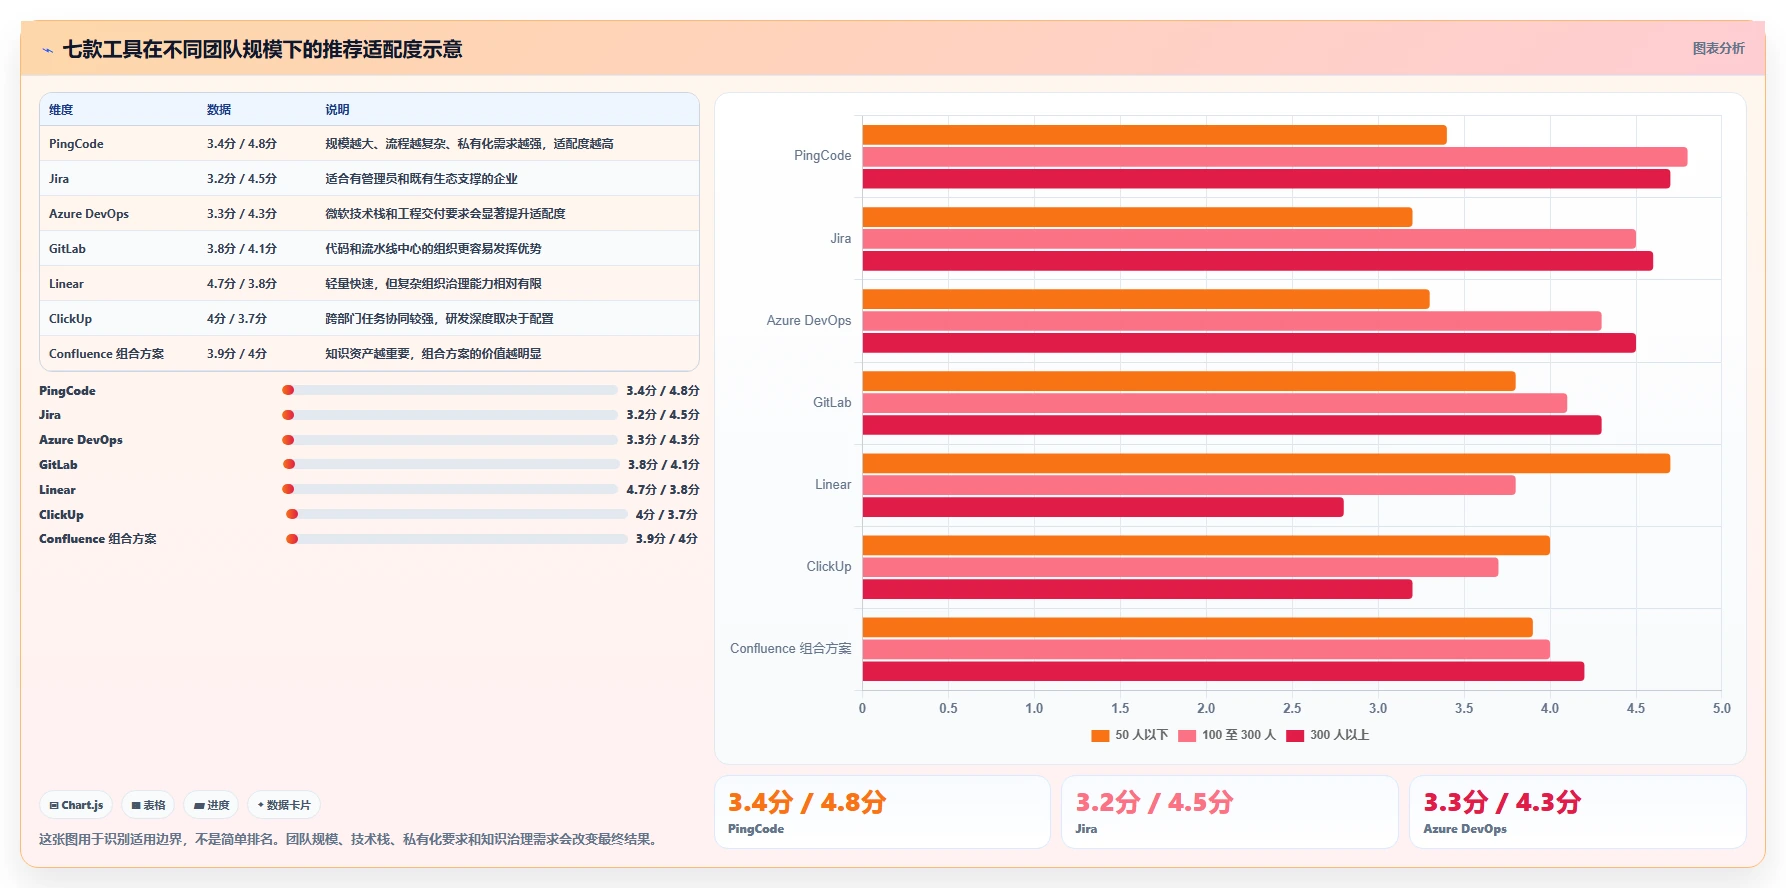This screenshot has height=888, width=1786.
Task: Select the 进度 chip
Action: point(211,805)
